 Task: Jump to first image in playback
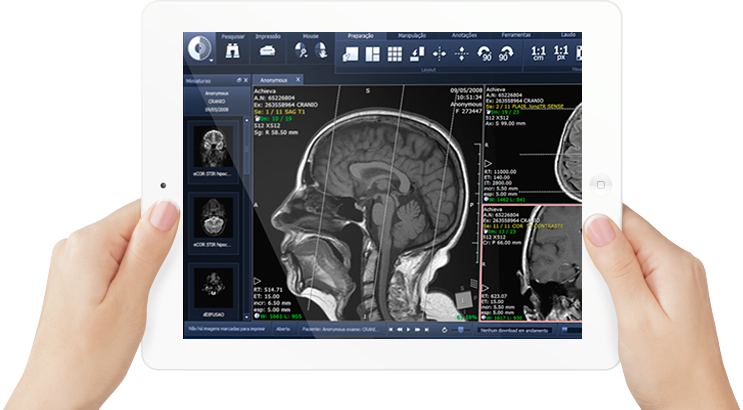click(390, 329)
